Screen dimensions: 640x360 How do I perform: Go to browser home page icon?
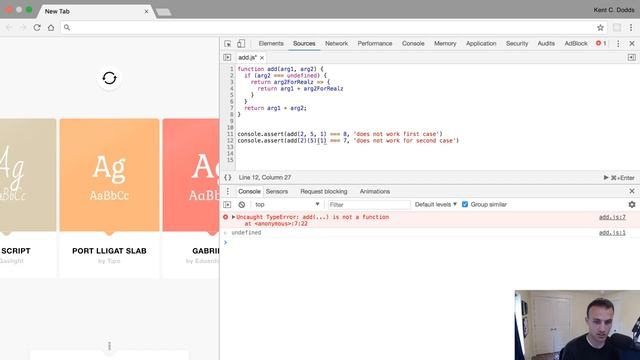coord(51,27)
